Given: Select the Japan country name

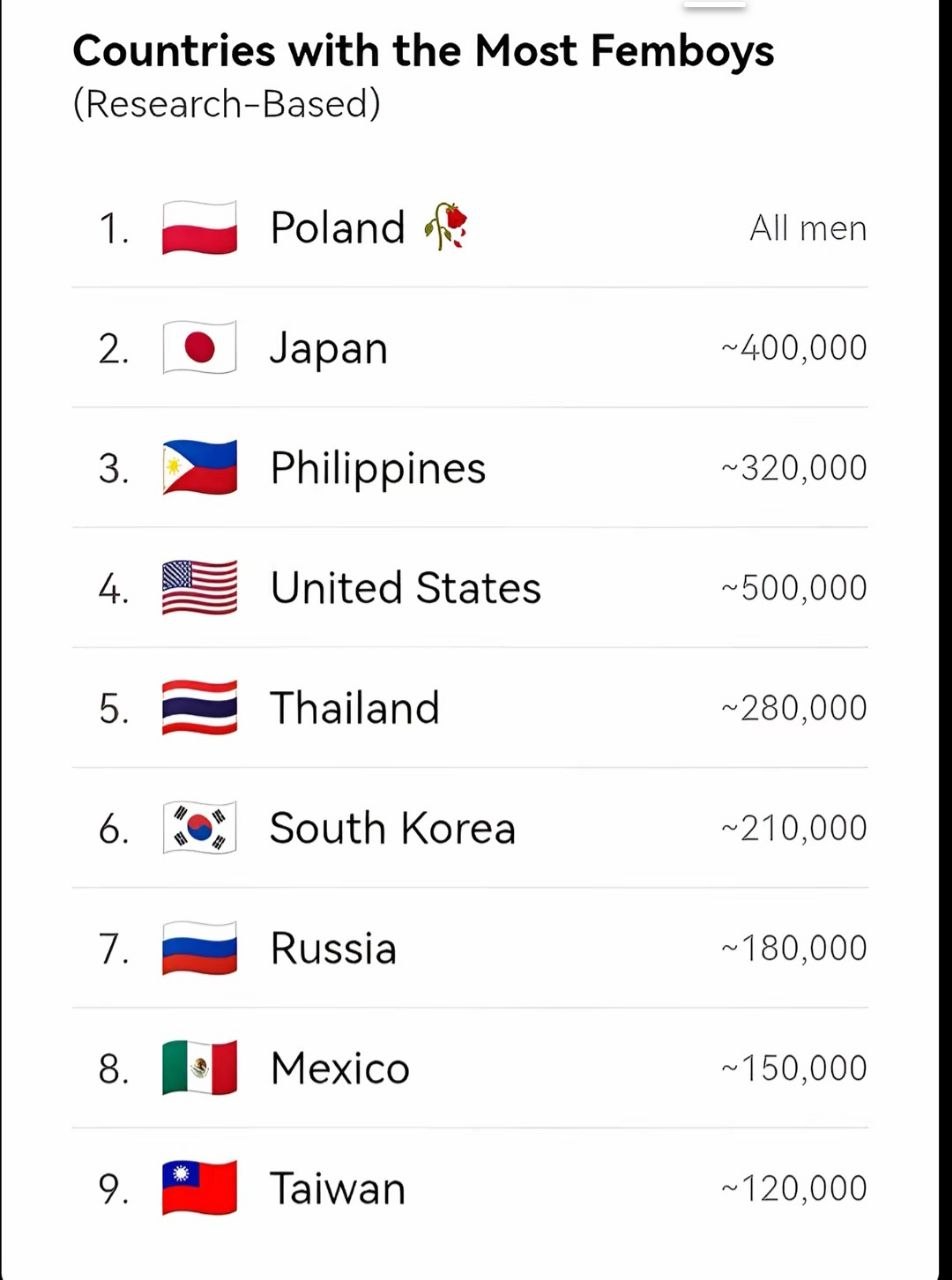Looking at the screenshot, I should [x=329, y=350].
